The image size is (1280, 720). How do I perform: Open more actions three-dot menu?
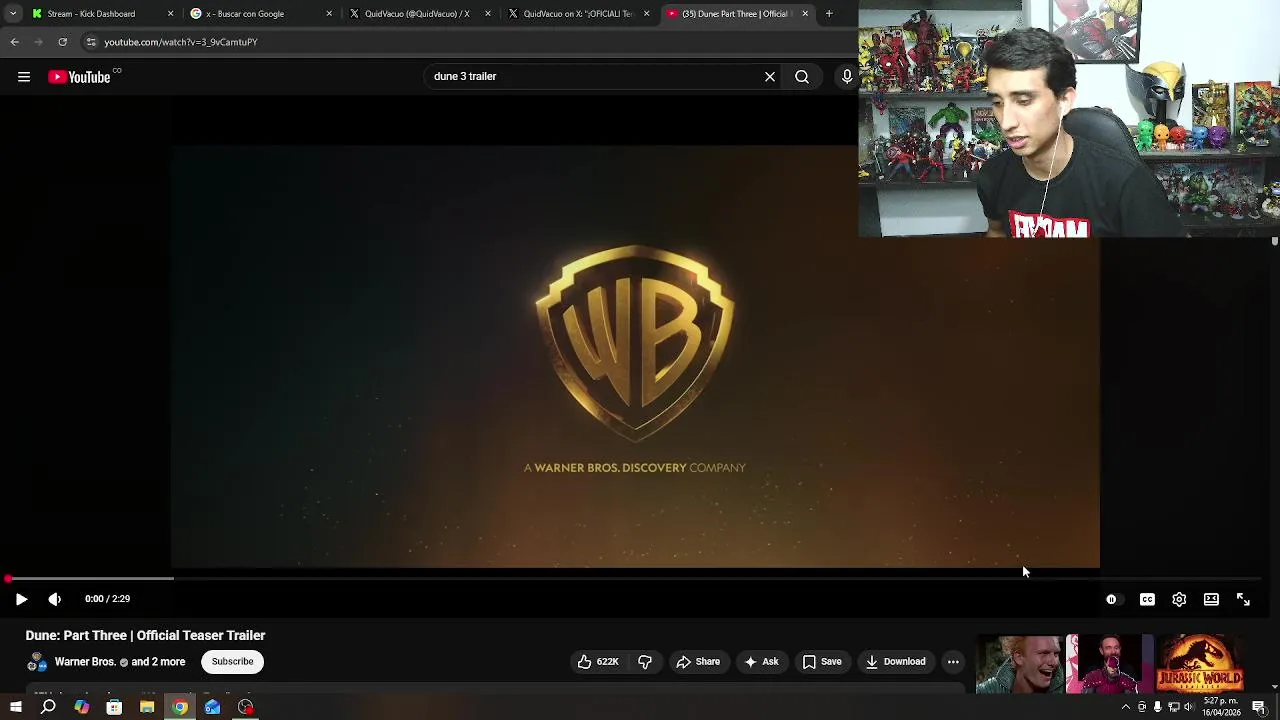coord(953,662)
